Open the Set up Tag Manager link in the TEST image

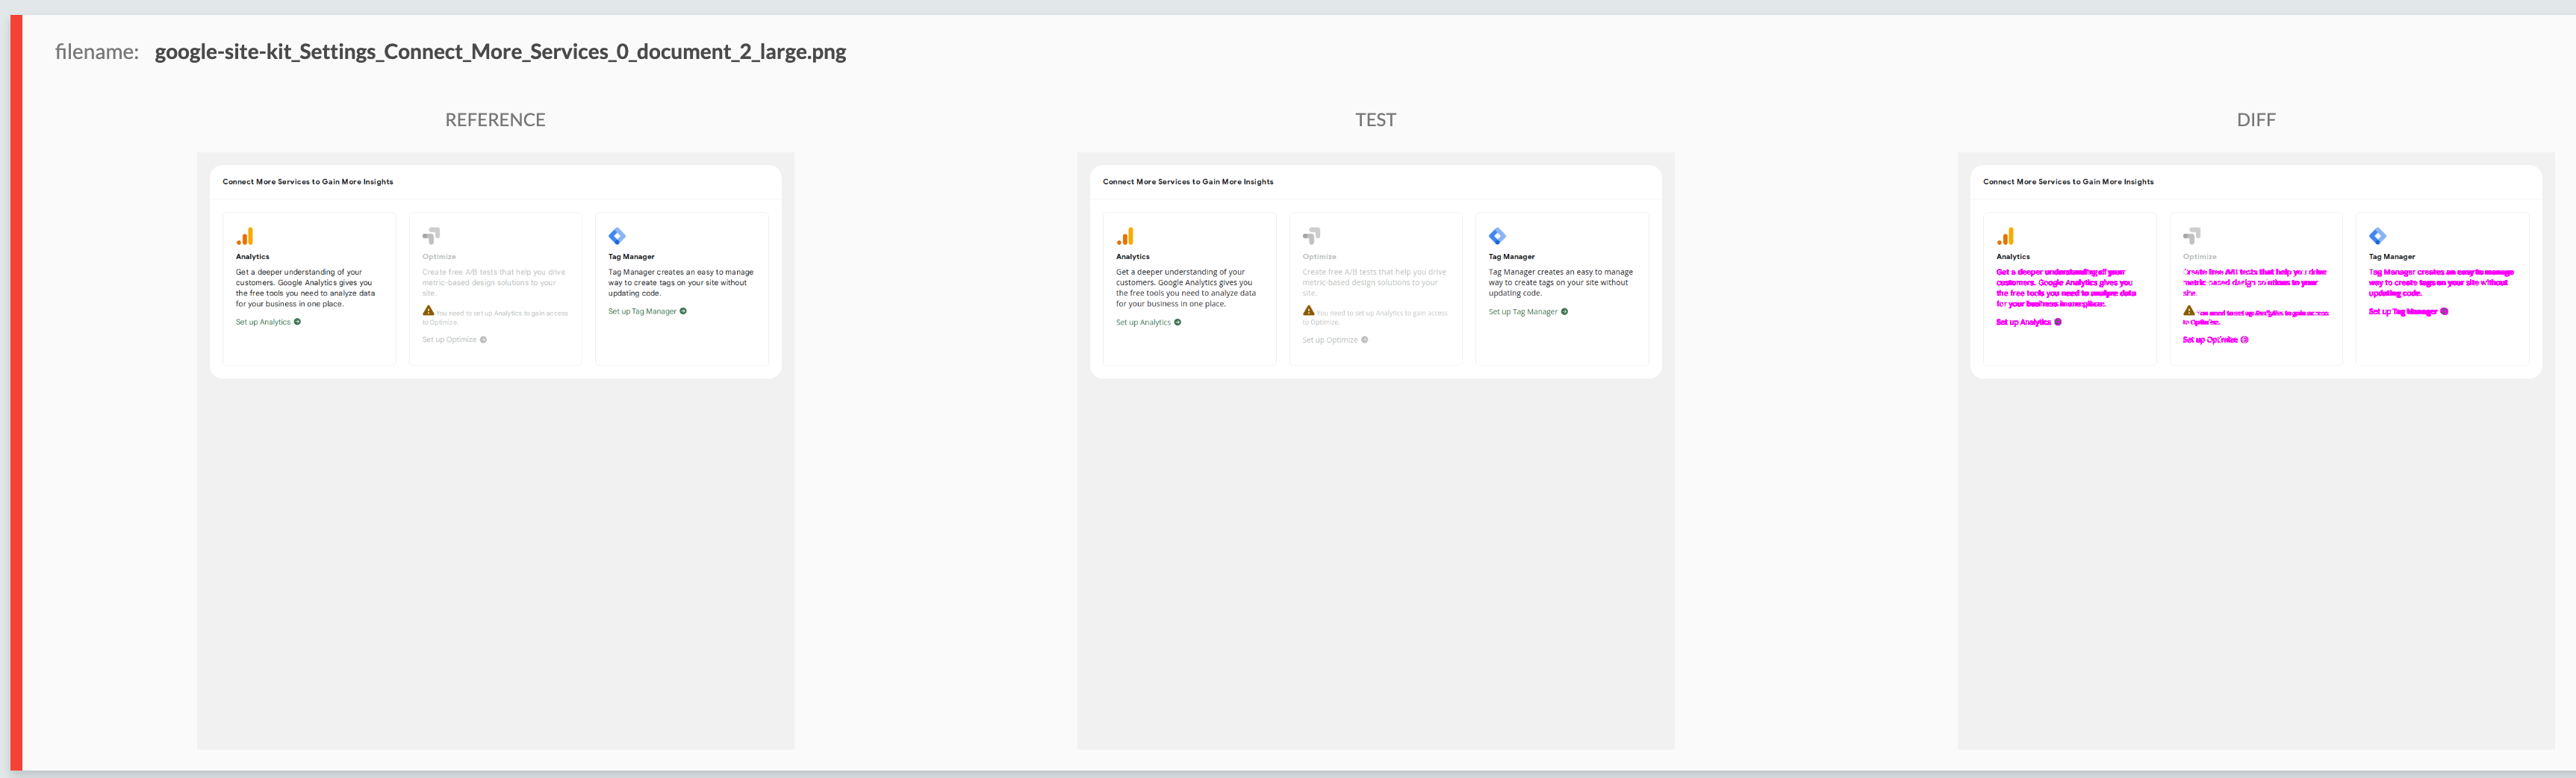[x=1528, y=312]
